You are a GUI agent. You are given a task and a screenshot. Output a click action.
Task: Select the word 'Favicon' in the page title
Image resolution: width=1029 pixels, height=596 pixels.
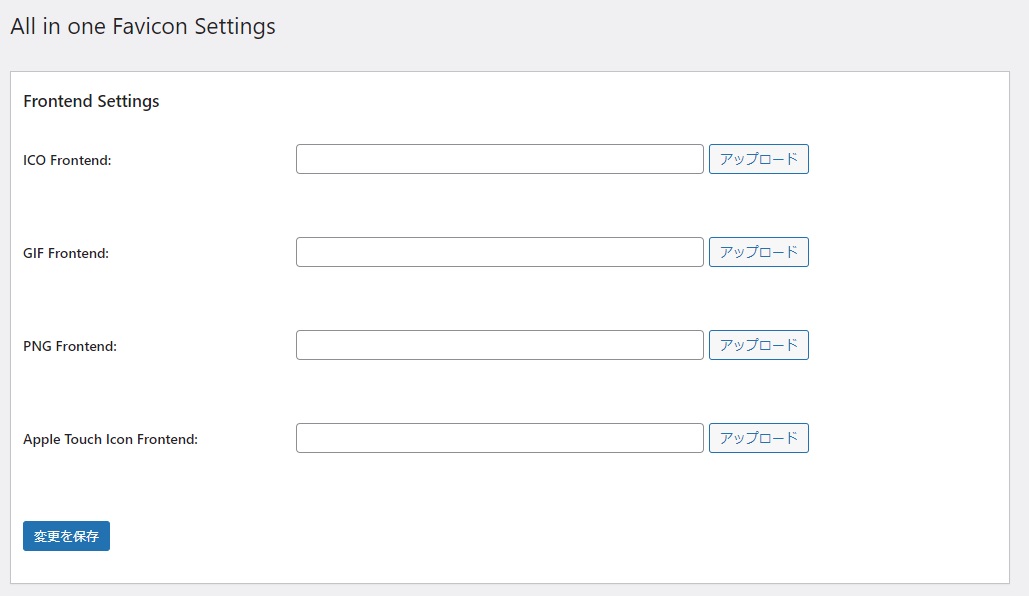pyautogui.click(x=150, y=26)
